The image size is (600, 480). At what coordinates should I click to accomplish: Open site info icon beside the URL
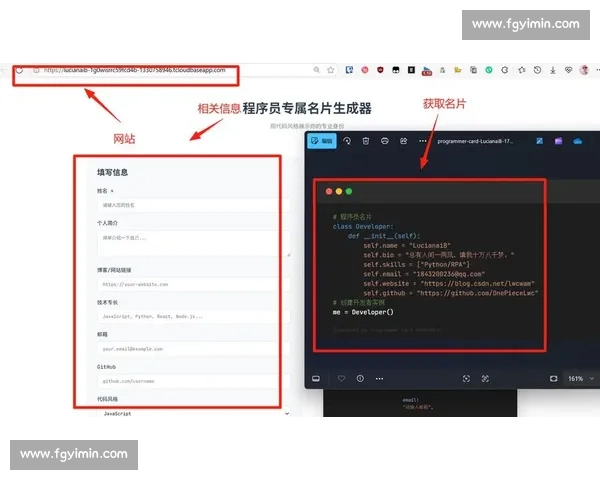click(x=36, y=70)
